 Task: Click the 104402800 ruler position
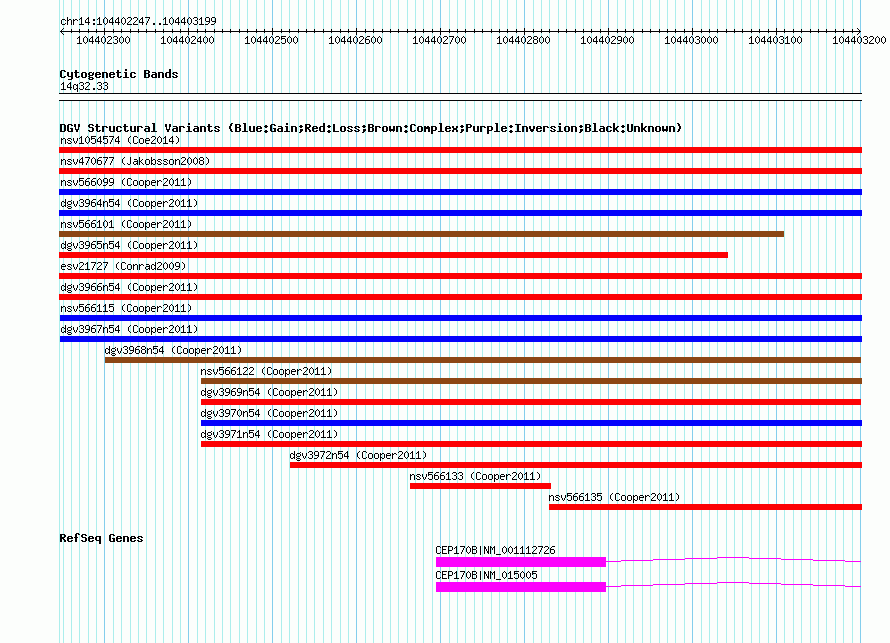523,40
